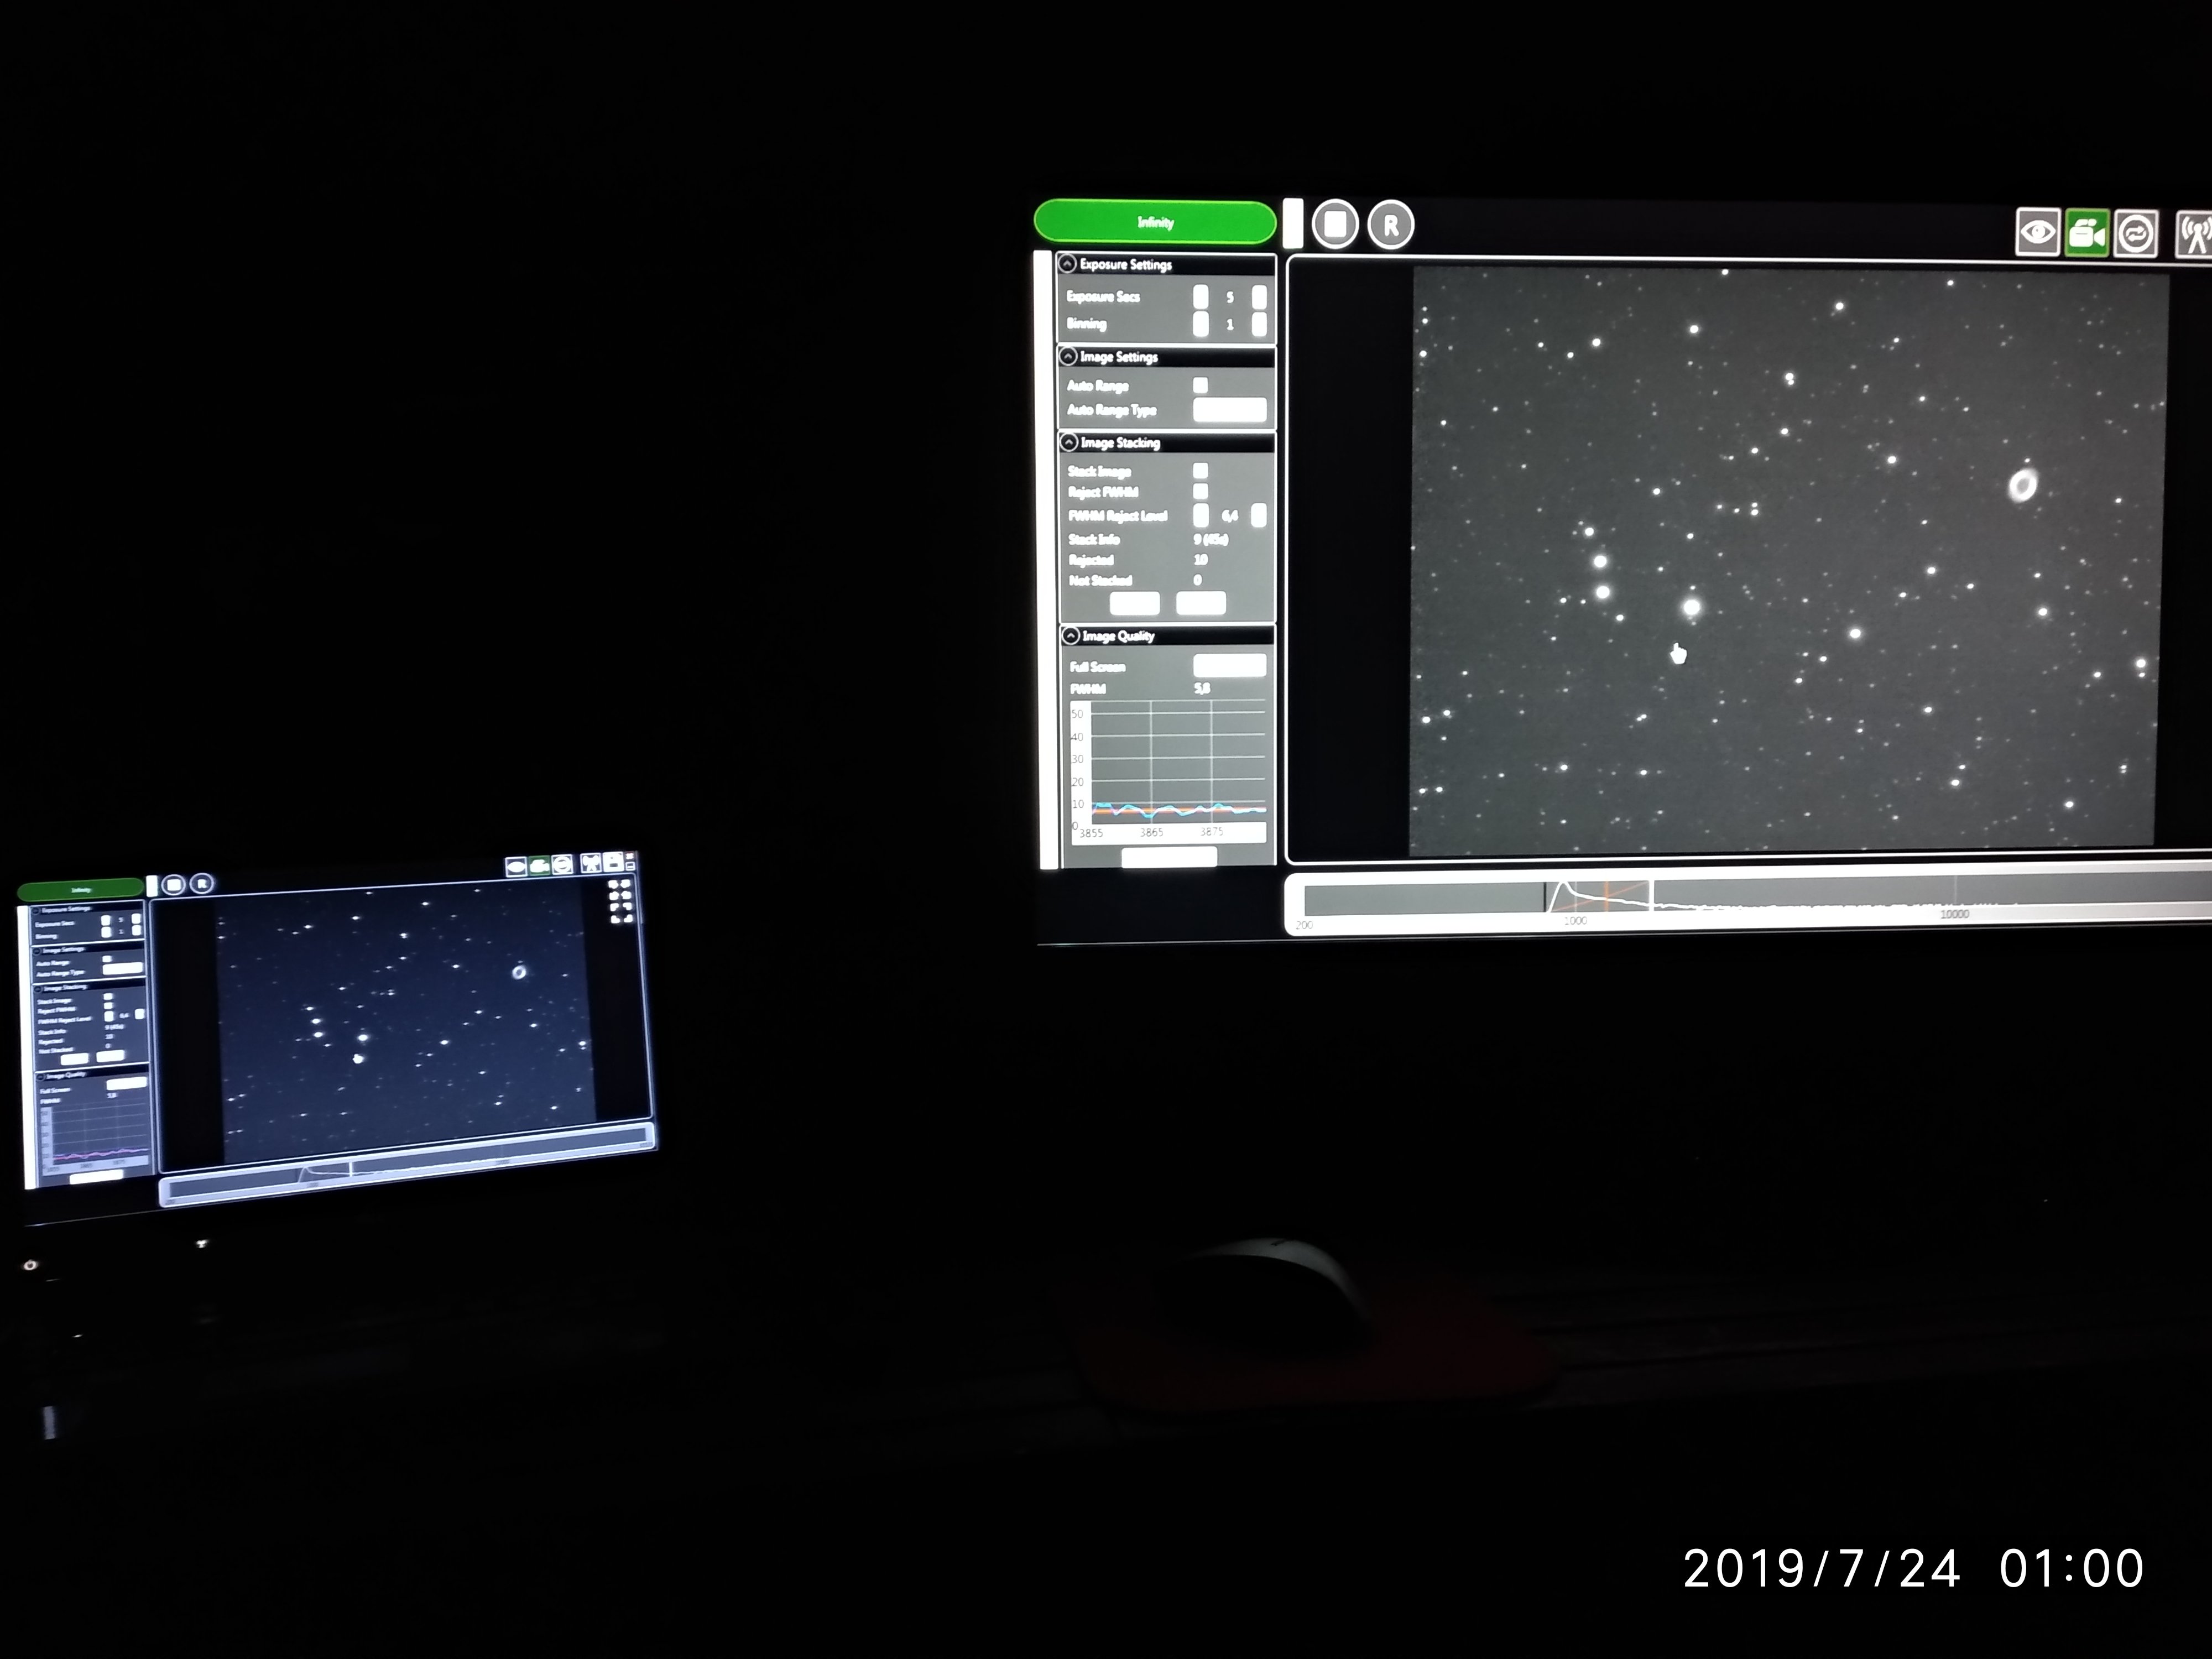Click the circular arrows sync icon
This screenshot has height=1659, width=2212.
click(2136, 234)
